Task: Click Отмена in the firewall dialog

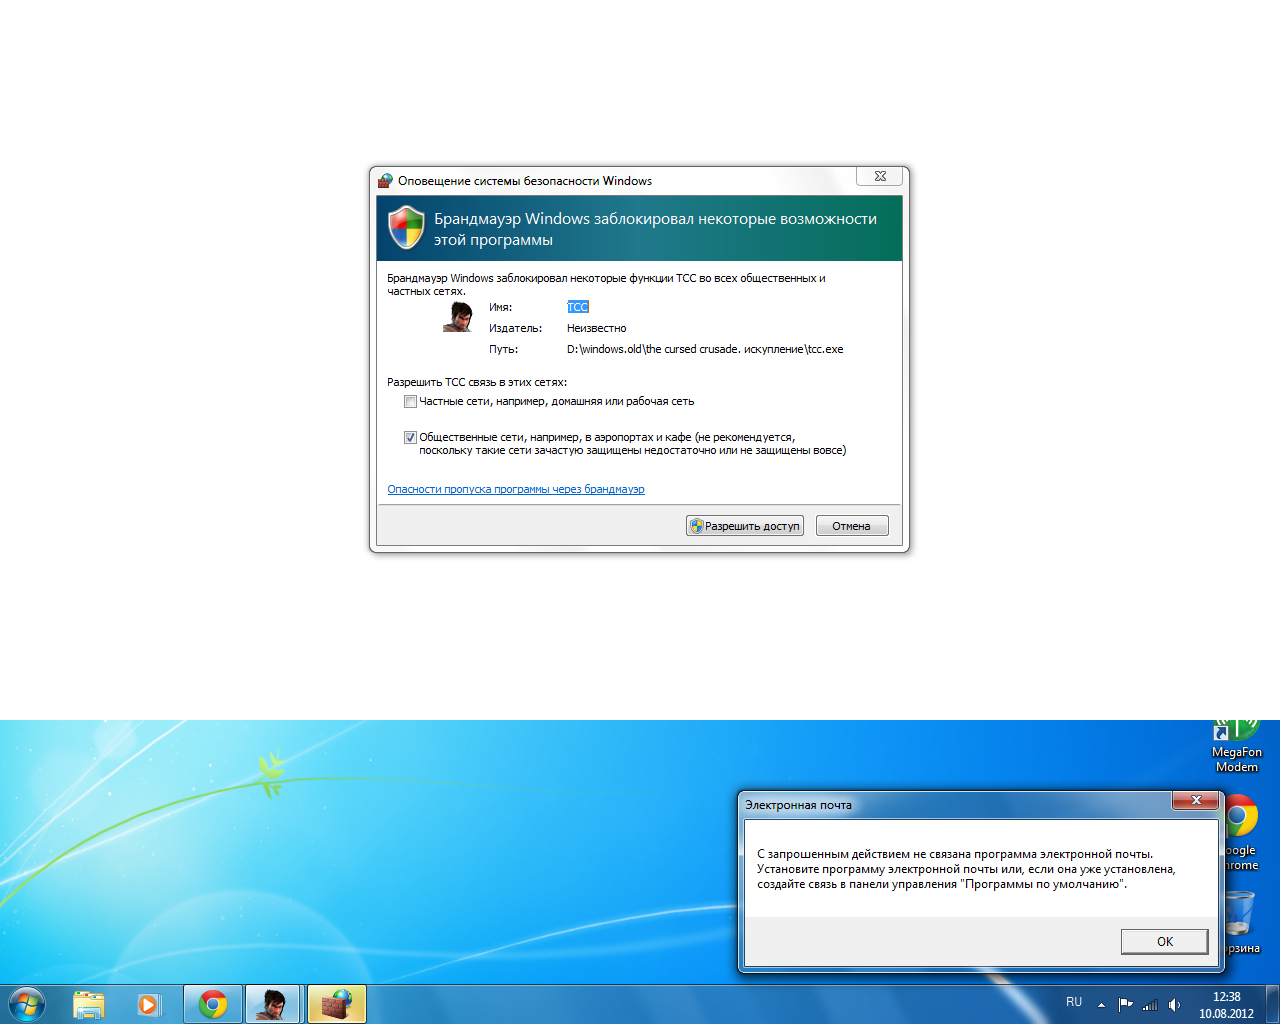Action: click(x=852, y=526)
